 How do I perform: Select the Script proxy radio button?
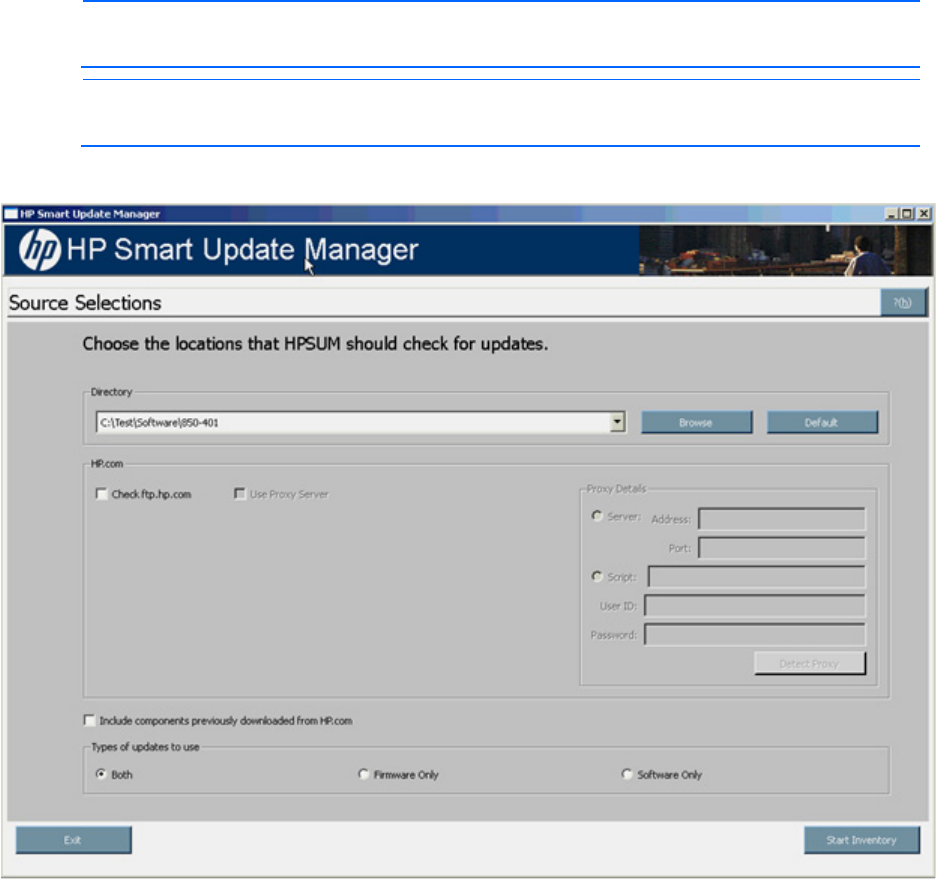pyautogui.click(x=598, y=576)
